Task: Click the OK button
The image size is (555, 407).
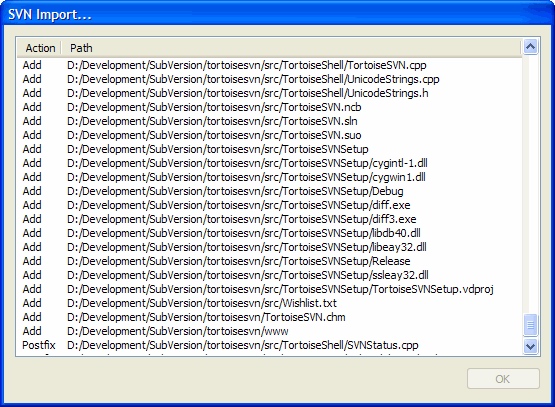Action: [x=503, y=379]
